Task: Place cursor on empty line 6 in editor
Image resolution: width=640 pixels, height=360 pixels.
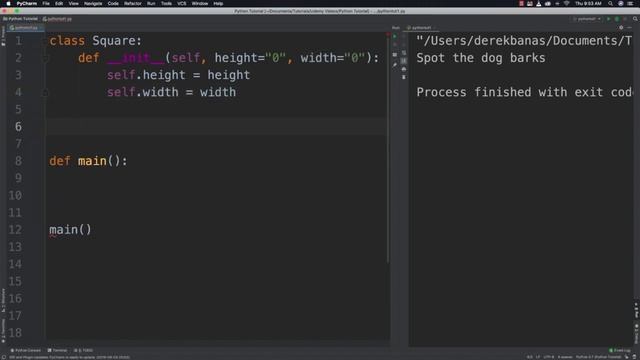Action: click(x=216, y=127)
